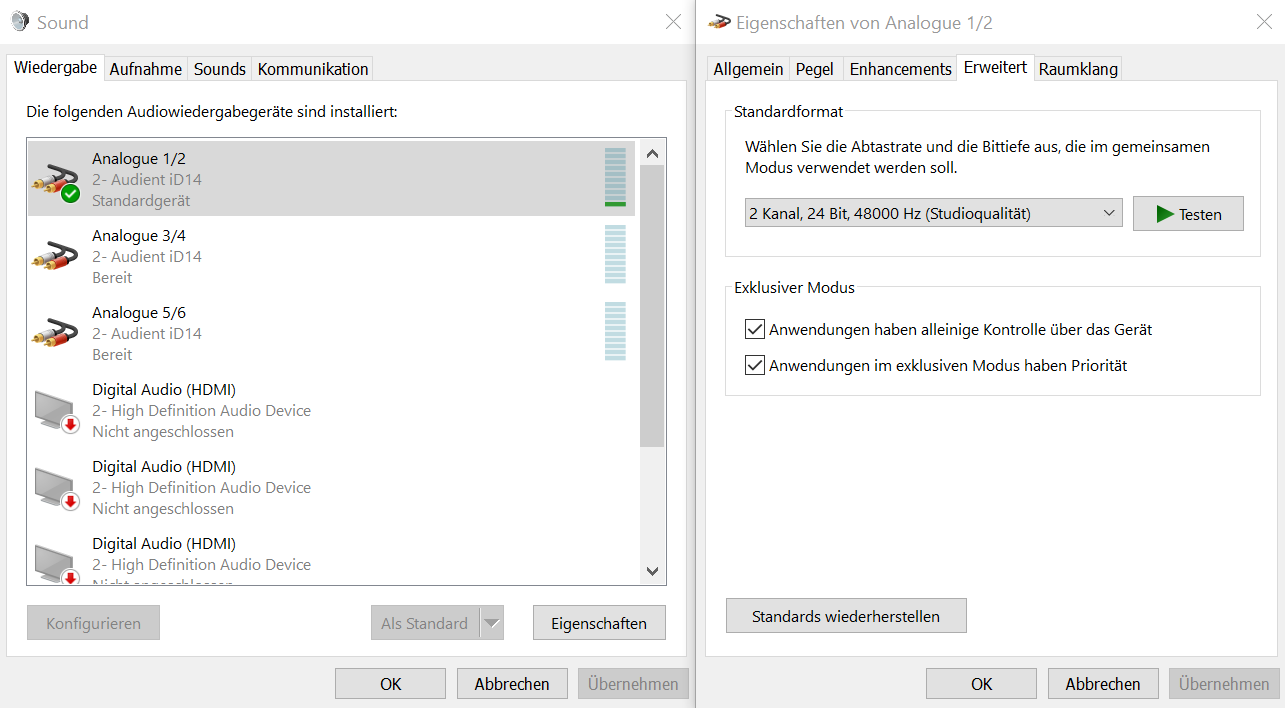Disable 'Anwendungen im exklusiven Modus haben Priorität'
Screen dimensions: 1285x708
(755, 365)
